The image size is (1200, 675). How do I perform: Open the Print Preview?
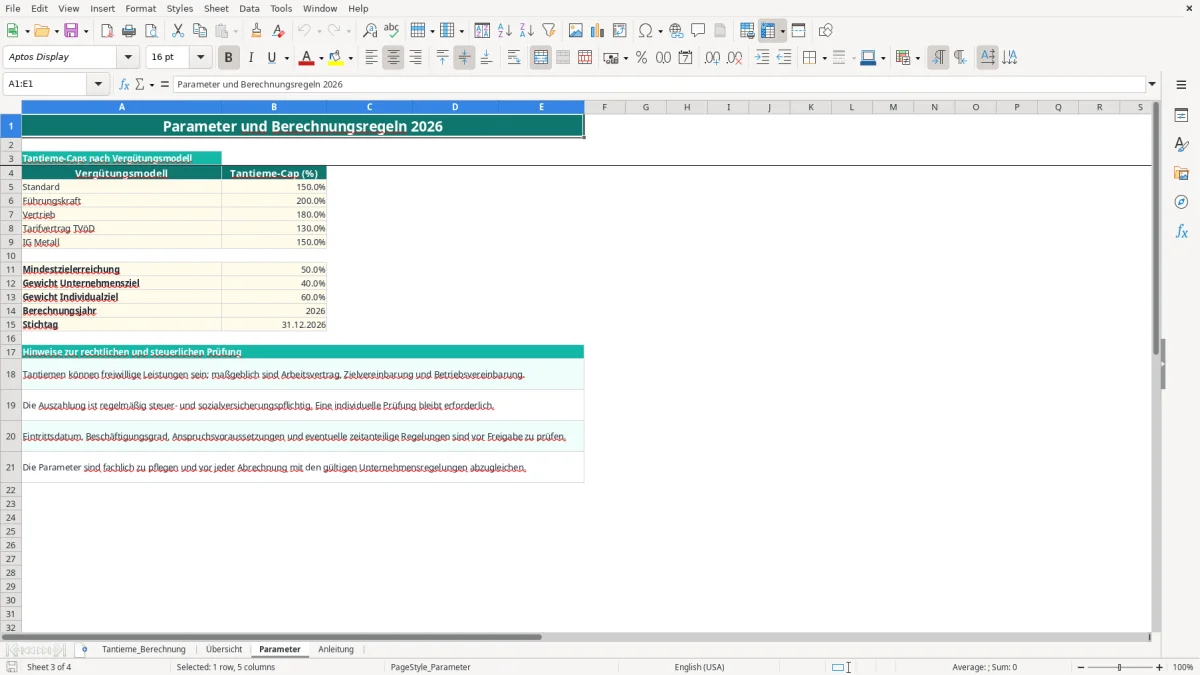click(151, 31)
